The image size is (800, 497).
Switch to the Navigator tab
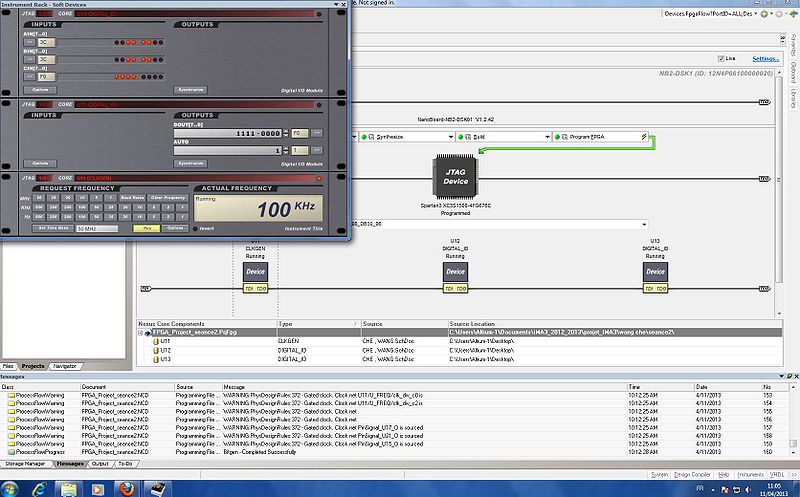click(x=64, y=367)
